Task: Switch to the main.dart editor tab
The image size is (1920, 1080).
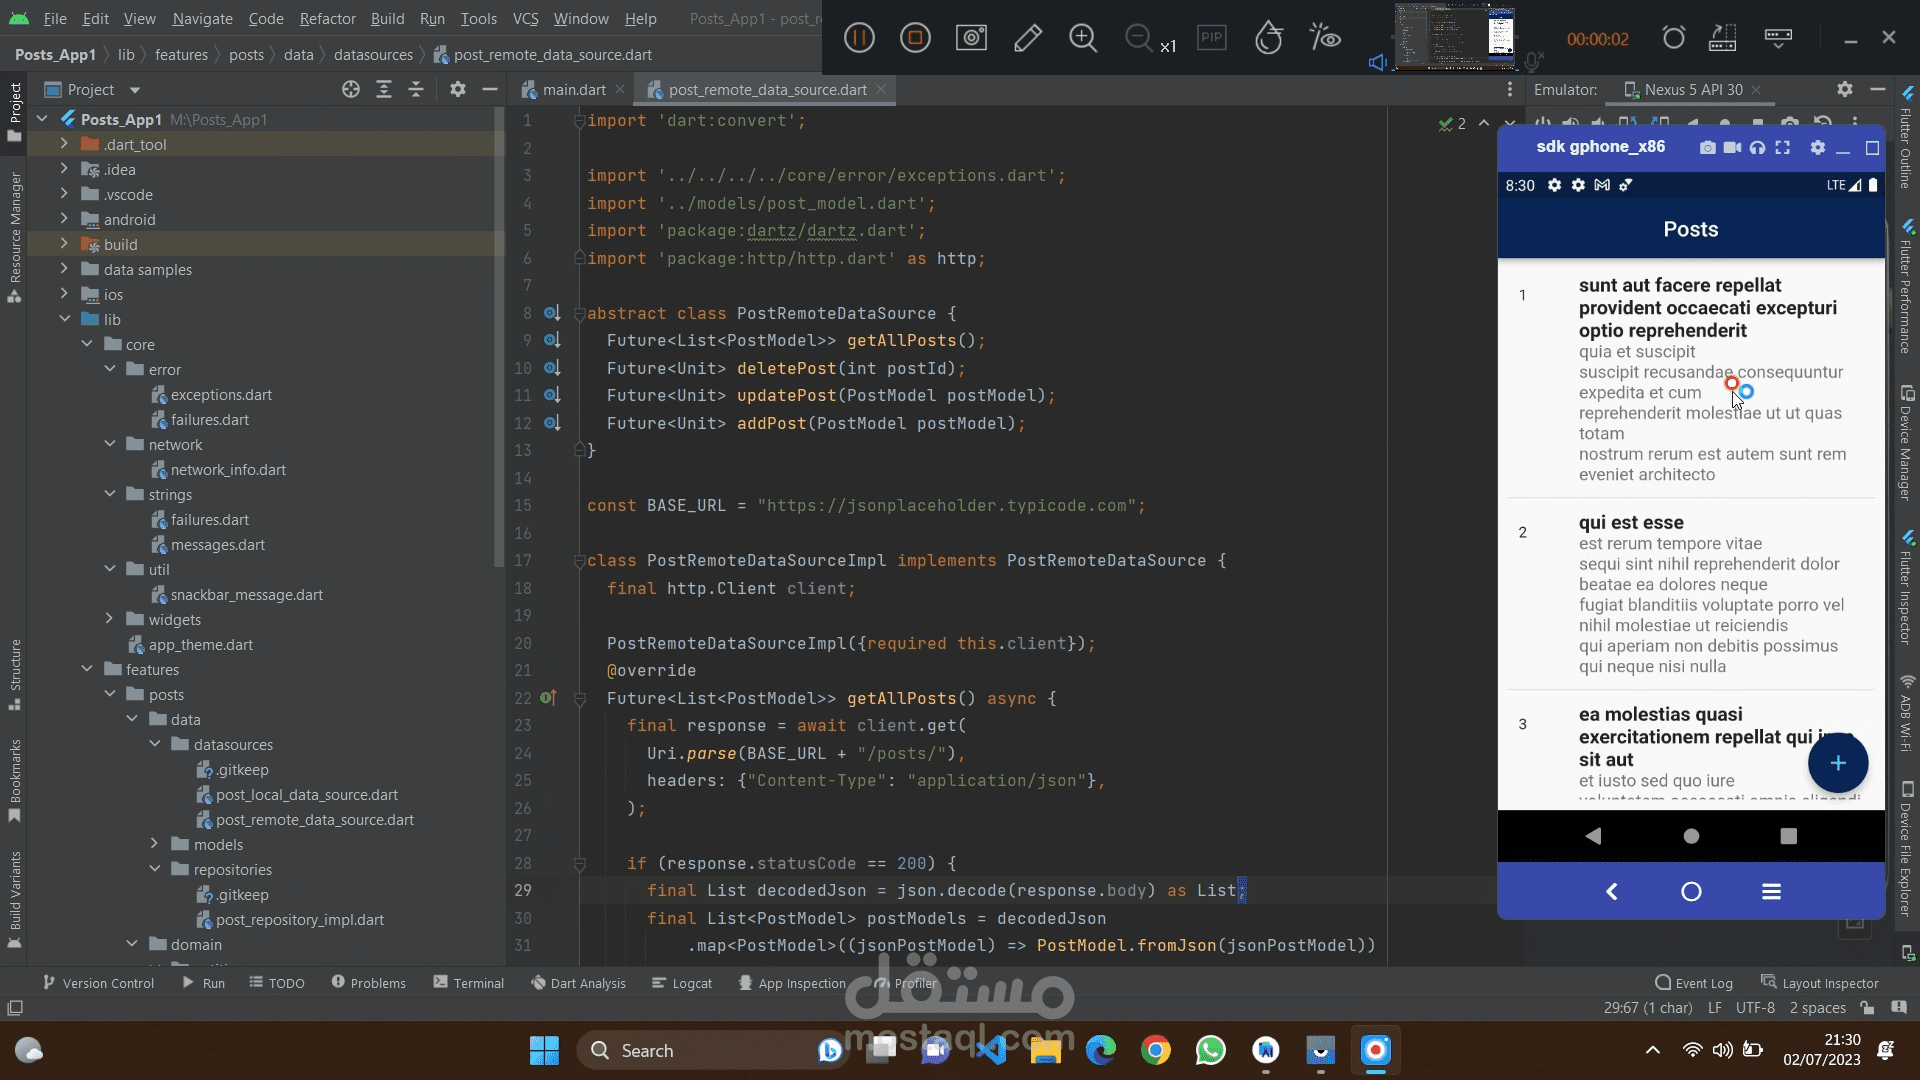Action: tap(573, 90)
